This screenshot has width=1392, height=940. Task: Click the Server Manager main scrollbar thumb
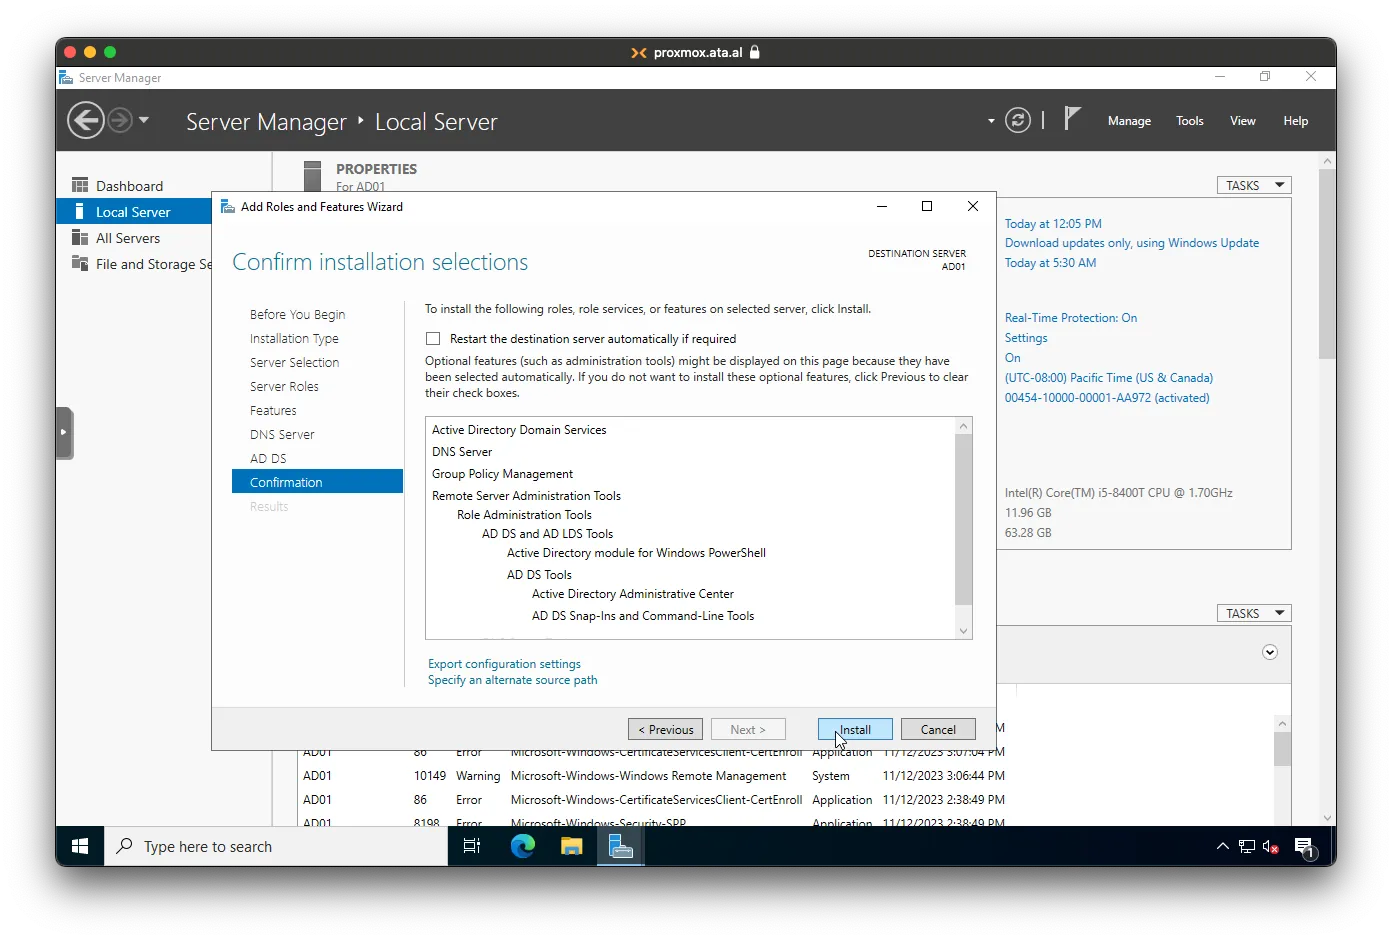pos(1327,263)
